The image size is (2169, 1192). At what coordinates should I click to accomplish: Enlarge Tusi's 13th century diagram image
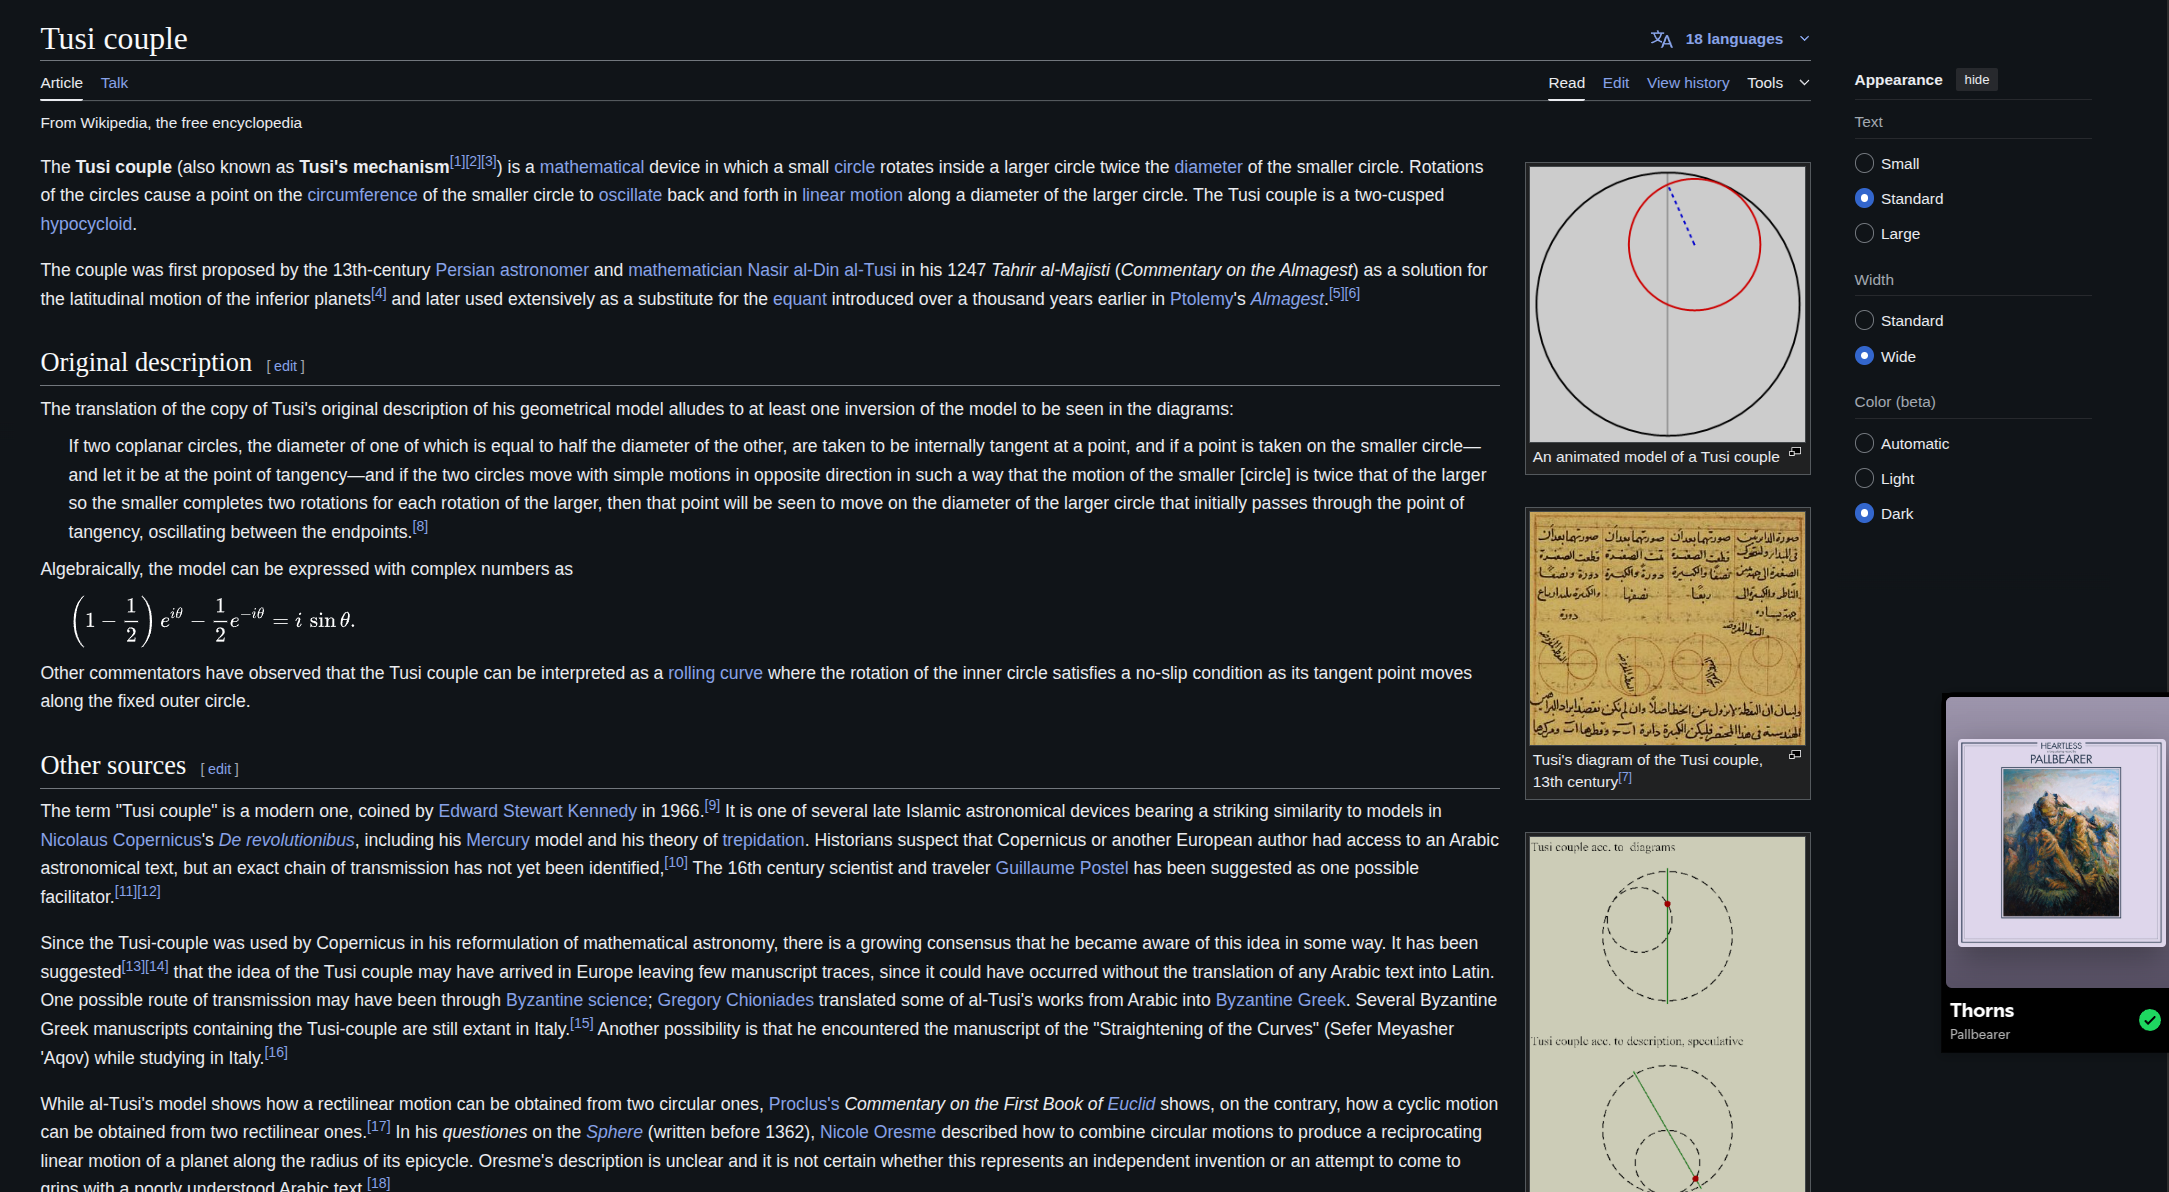[x=1795, y=755]
